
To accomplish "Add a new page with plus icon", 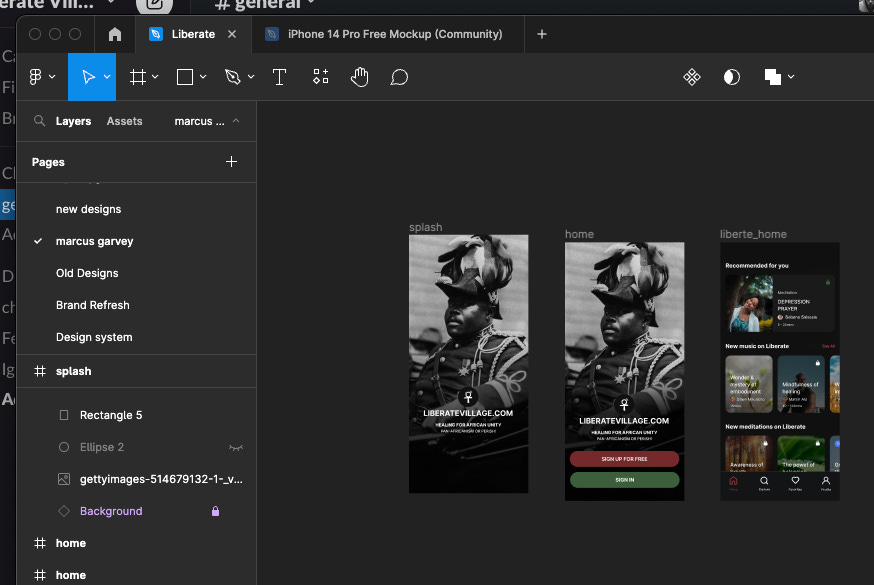I will [231, 162].
